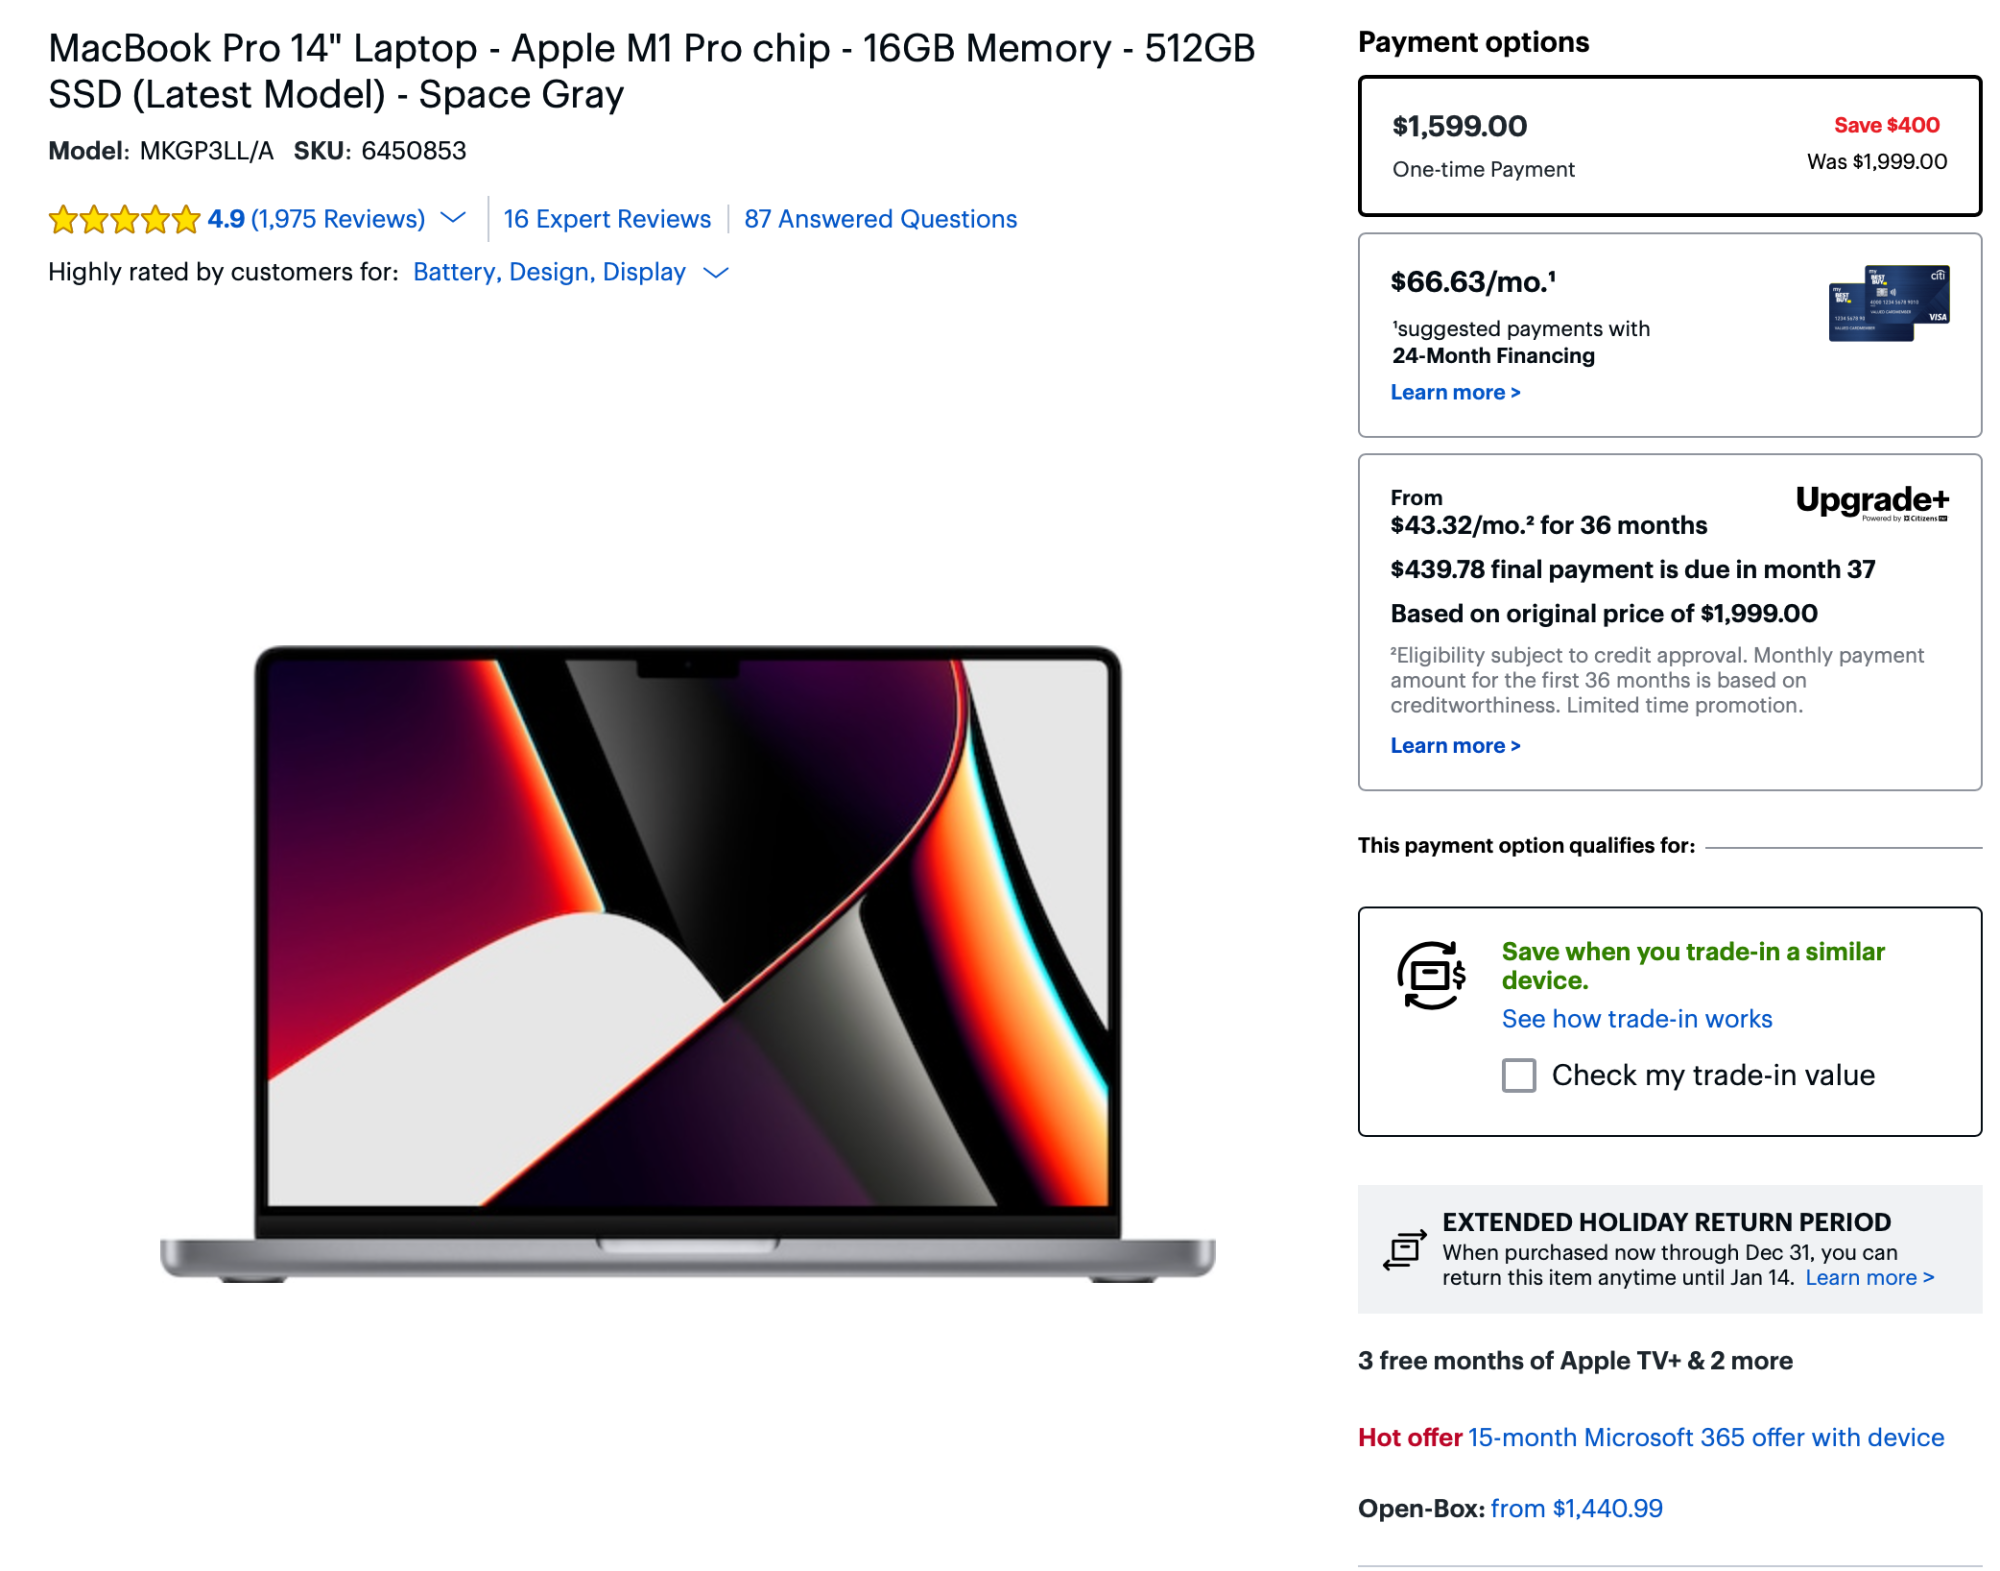Click Learn more about holiday returns

(1869, 1277)
